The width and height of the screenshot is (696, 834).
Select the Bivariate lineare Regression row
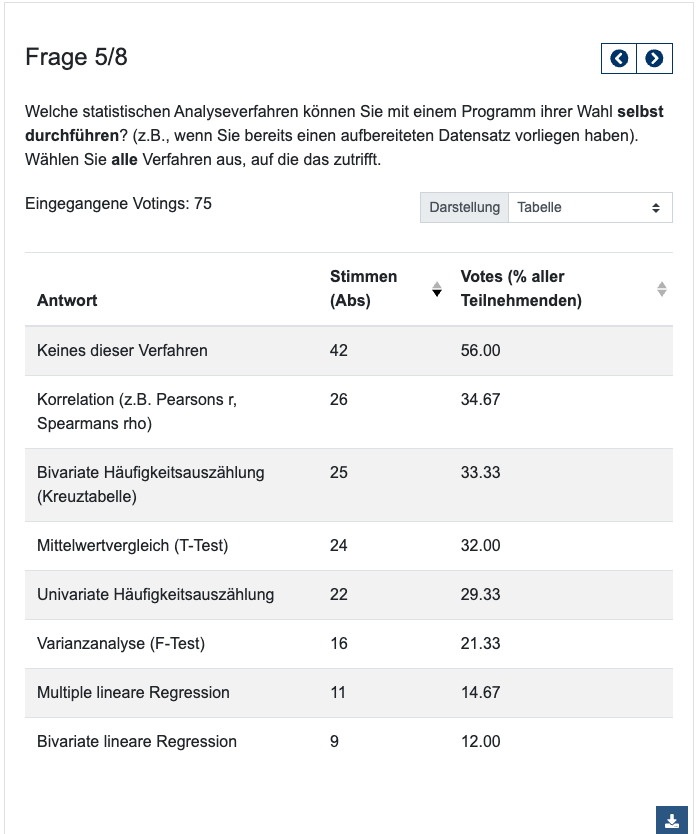(x=136, y=742)
